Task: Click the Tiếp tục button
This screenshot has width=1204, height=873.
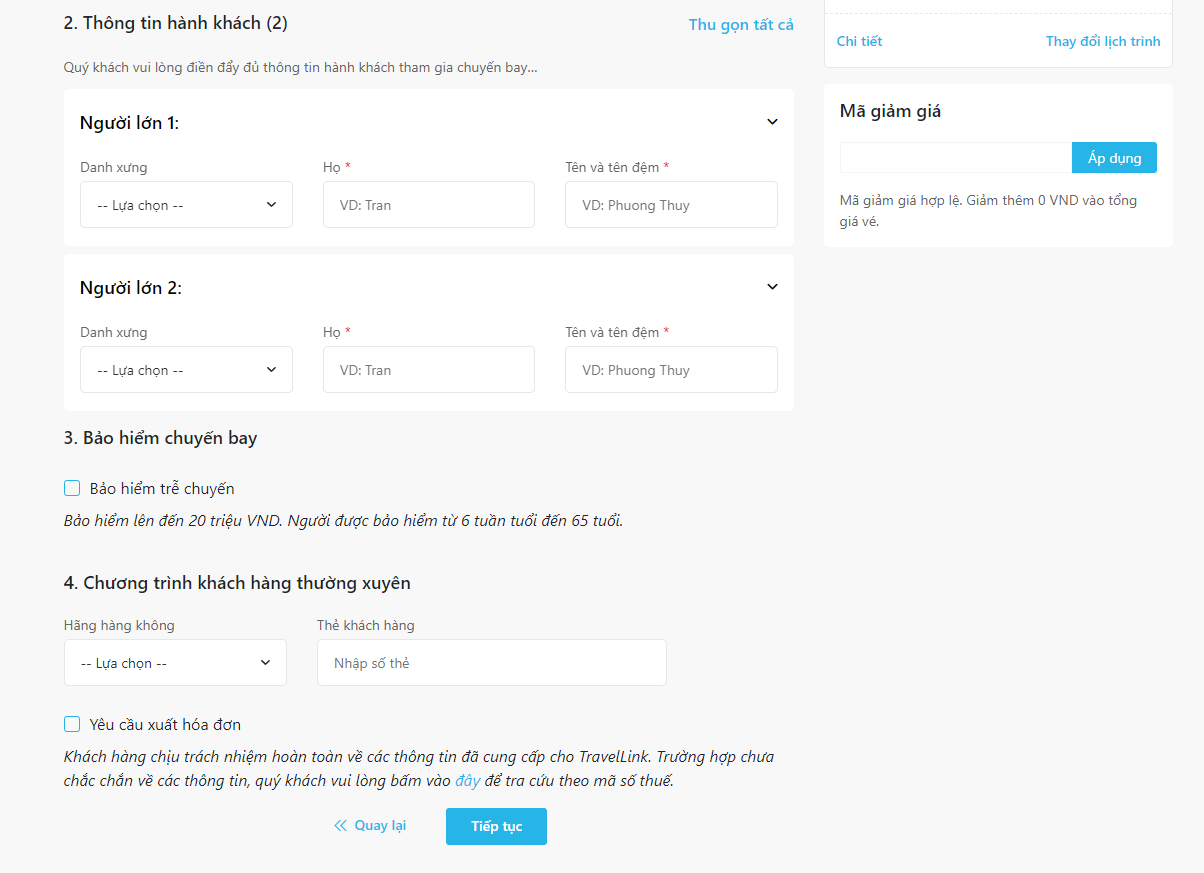Action: [496, 827]
